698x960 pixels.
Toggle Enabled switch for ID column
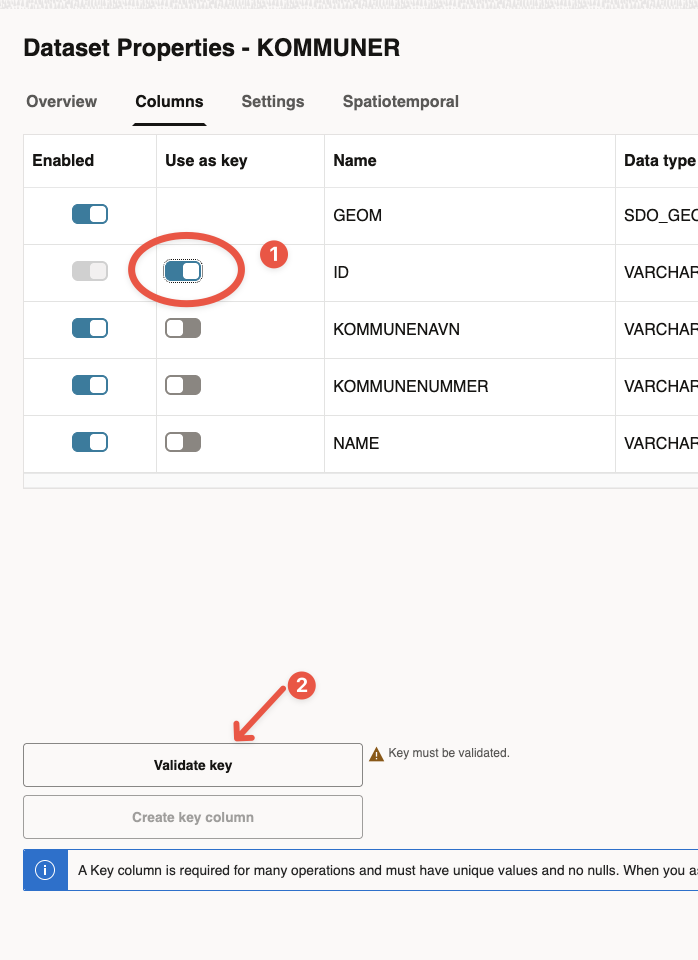(x=90, y=271)
